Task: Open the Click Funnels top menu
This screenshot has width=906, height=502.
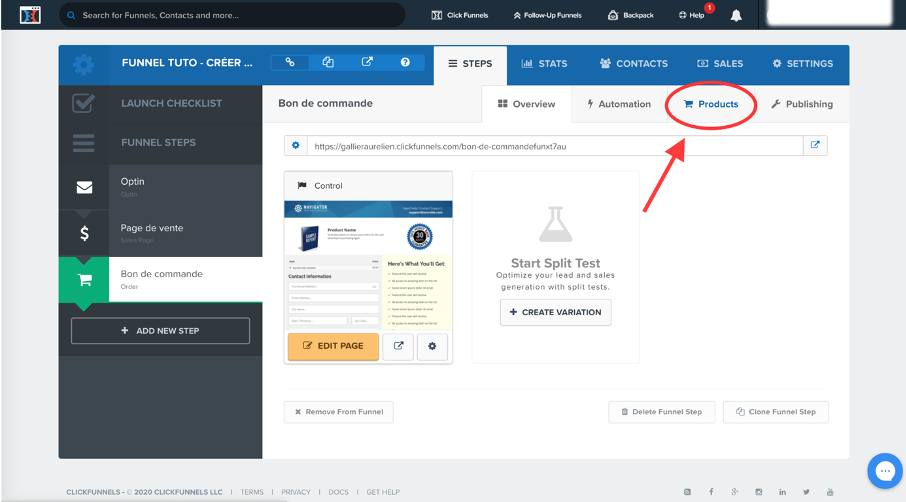Action: point(460,15)
